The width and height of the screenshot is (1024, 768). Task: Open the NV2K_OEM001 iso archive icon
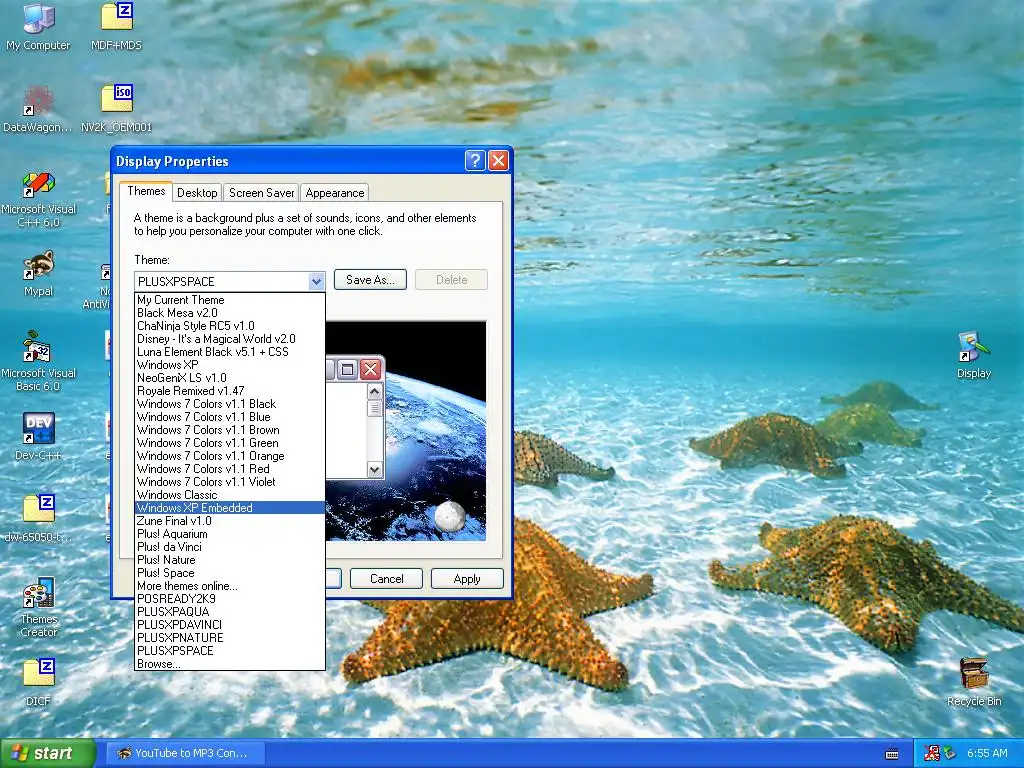[x=116, y=108]
